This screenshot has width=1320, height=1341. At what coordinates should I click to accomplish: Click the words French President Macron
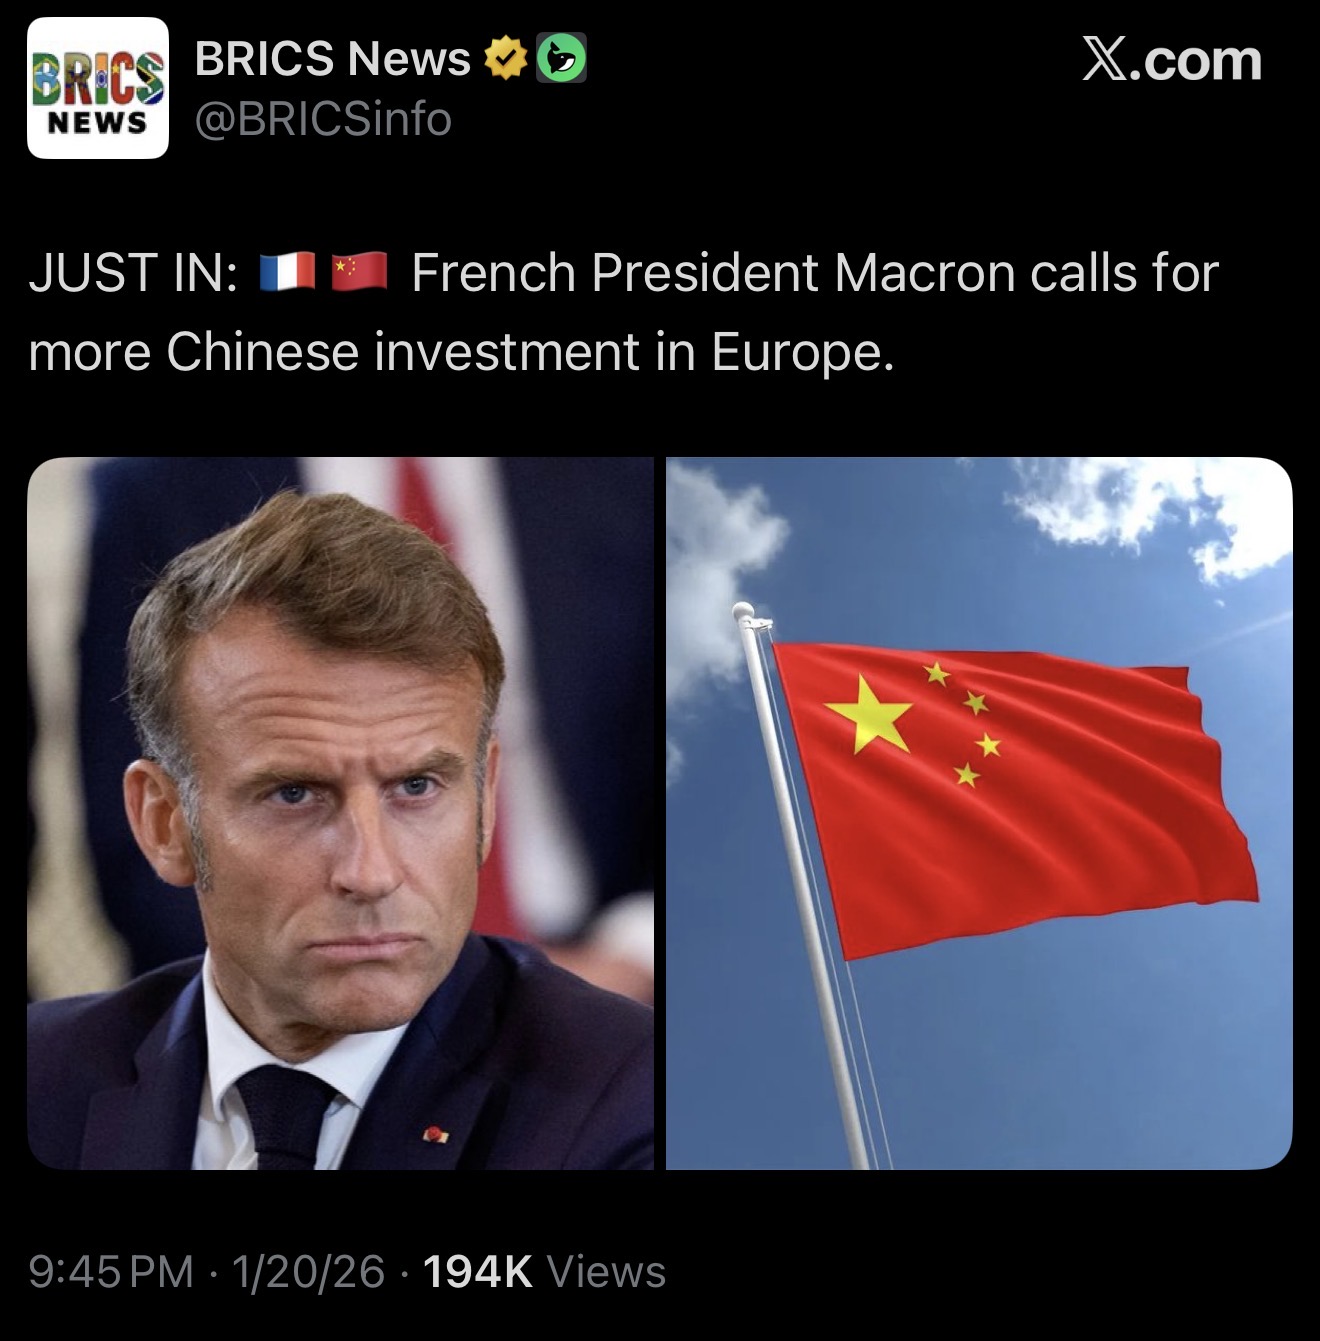tap(712, 273)
